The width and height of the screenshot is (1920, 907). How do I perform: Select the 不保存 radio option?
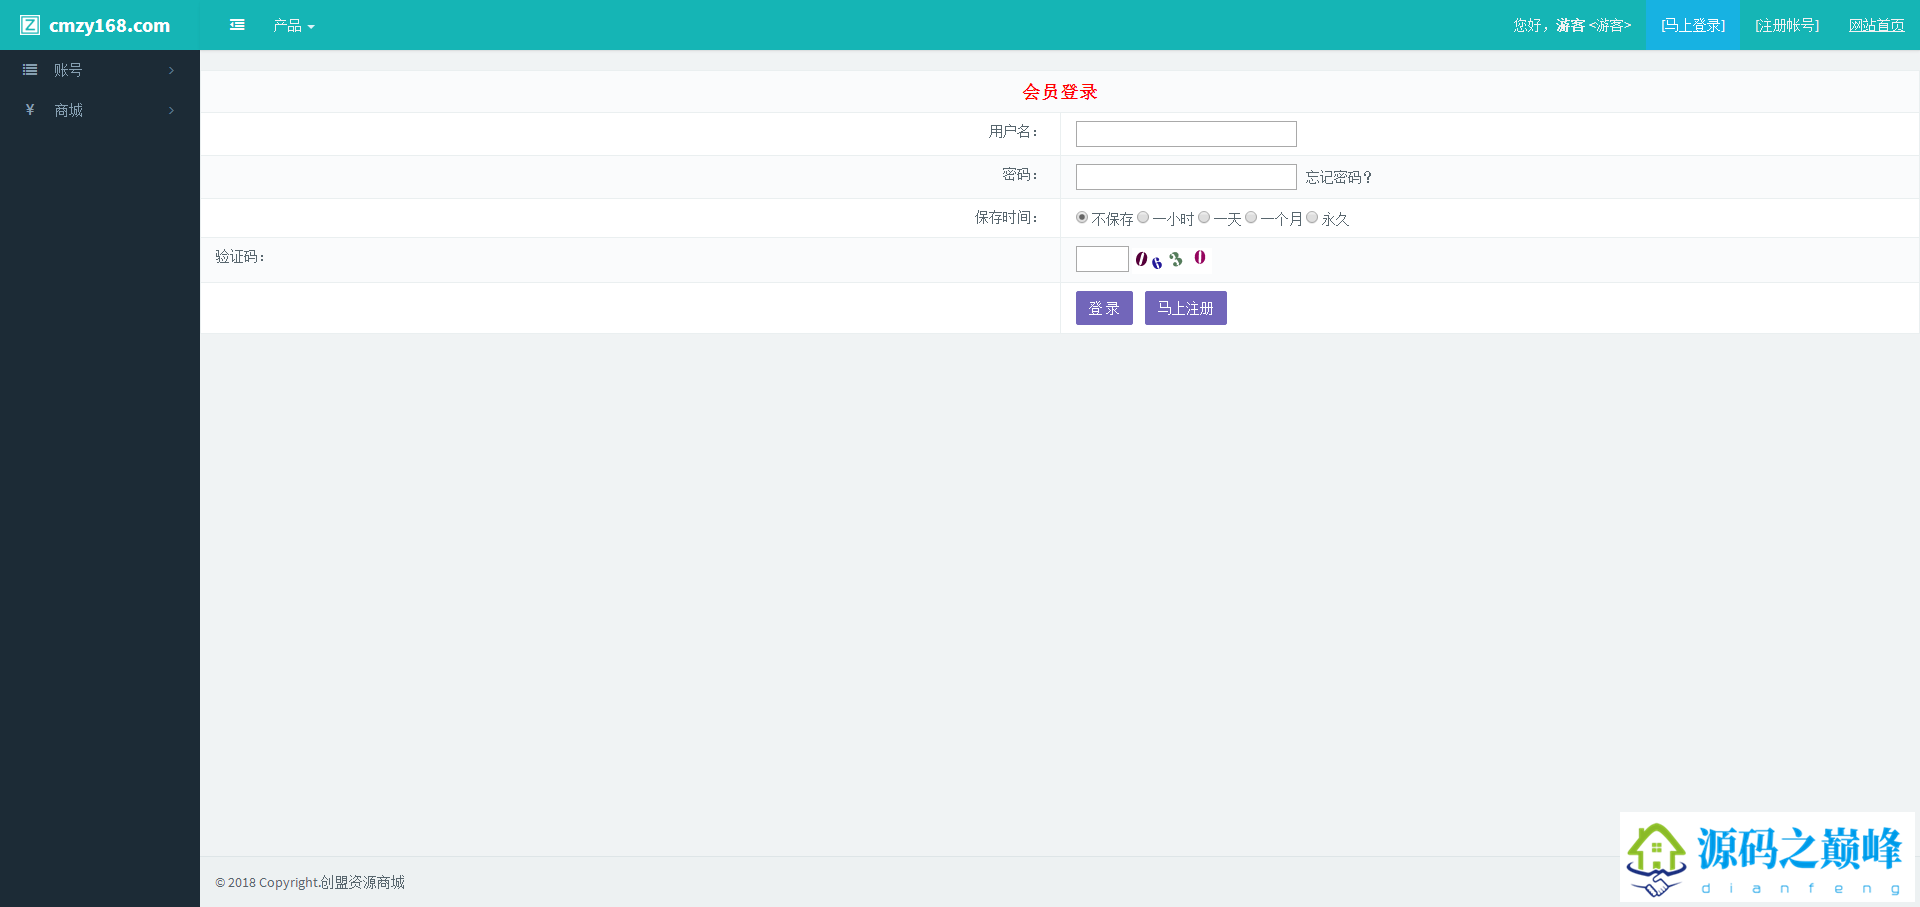click(1082, 218)
